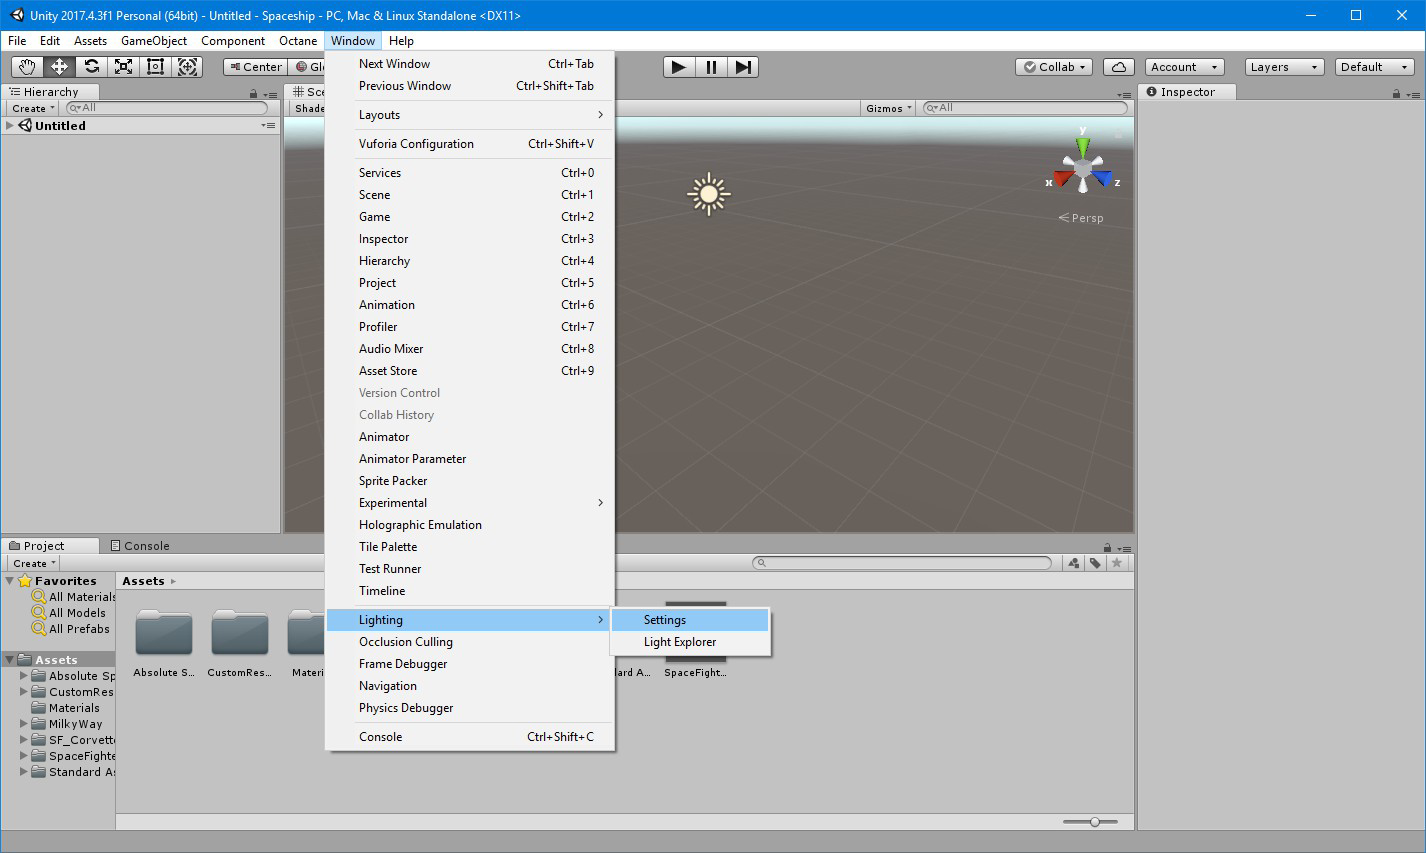
Task: Expand the Layouts submenu
Action: [x=470, y=115]
